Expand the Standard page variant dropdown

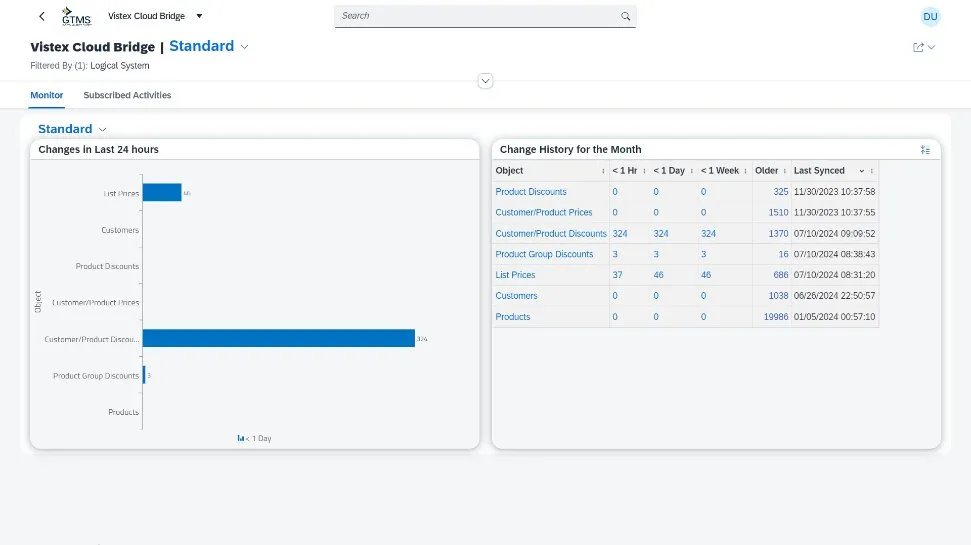[245, 47]
